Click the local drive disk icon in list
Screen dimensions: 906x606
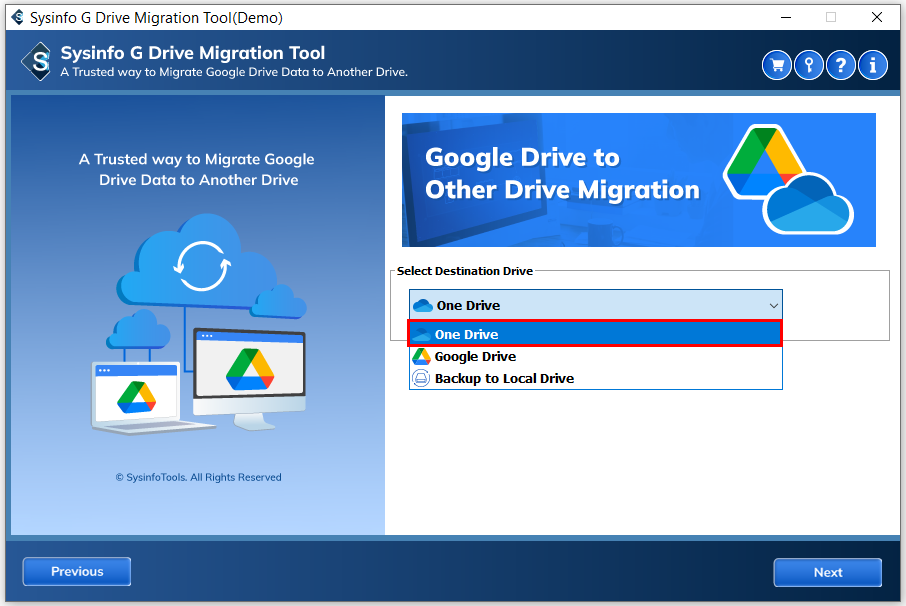pyautogui.click(x=421, y=379)
